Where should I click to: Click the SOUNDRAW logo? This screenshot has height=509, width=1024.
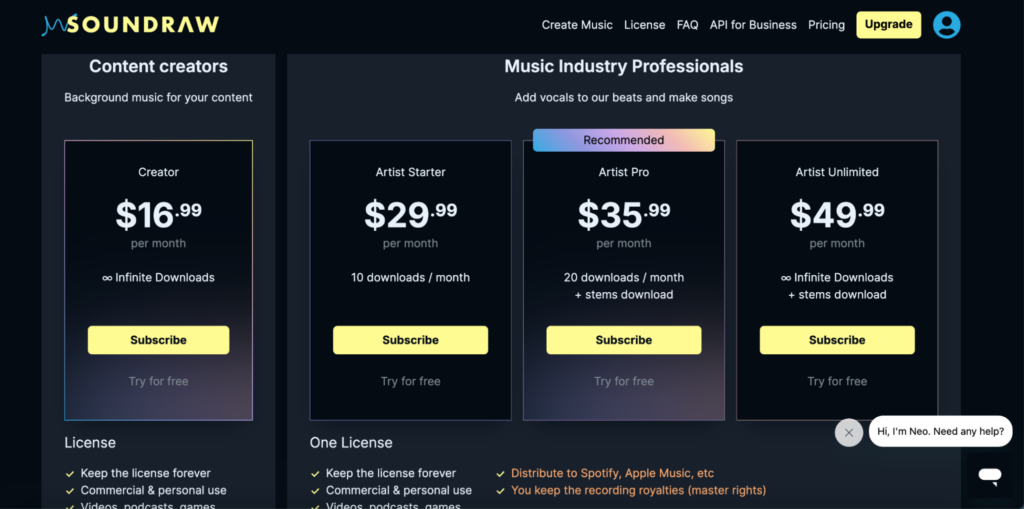pyautogui.click(x=131, y=25)
